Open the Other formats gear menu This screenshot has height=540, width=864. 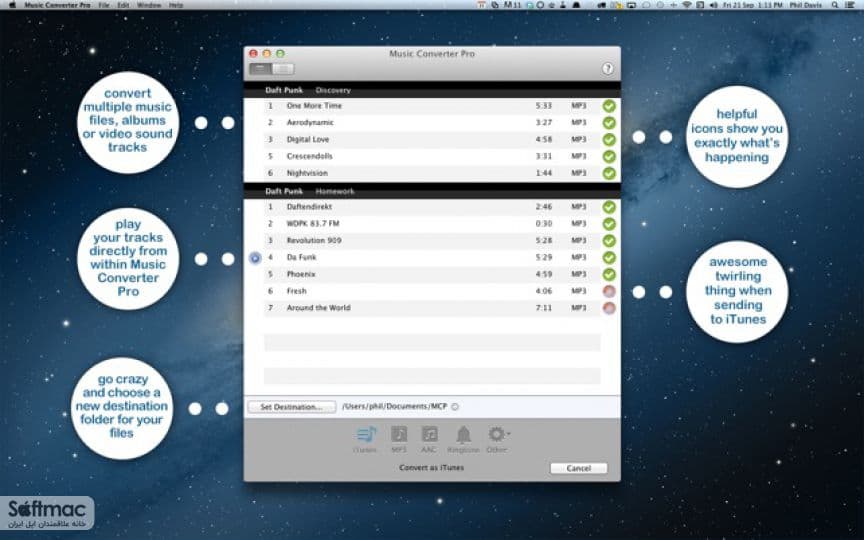coord(498,434)
